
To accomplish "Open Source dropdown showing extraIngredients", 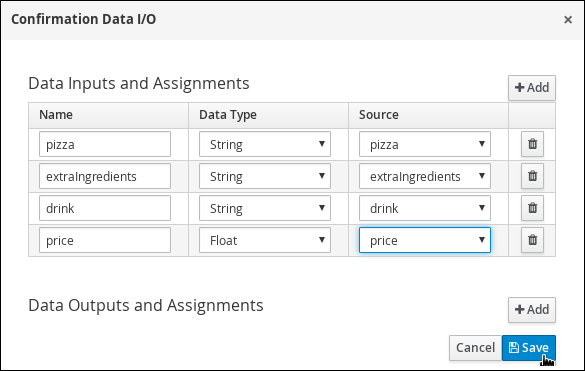I will click(x=425, y=176).
